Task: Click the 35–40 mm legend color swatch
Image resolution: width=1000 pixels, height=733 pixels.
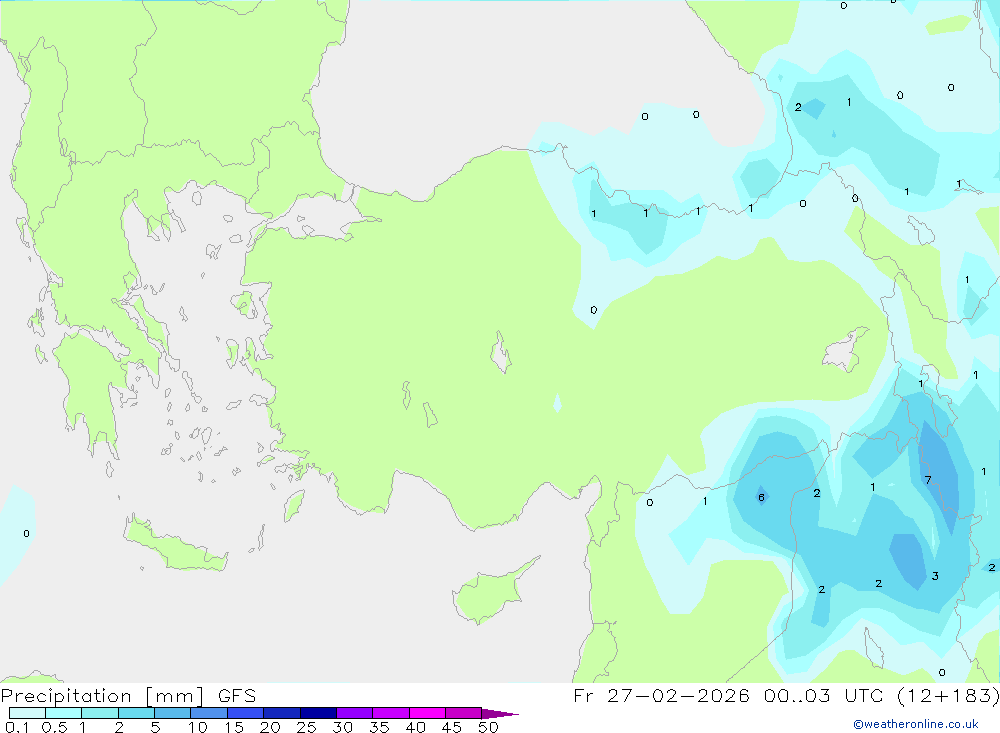Action: click(391, 713)
